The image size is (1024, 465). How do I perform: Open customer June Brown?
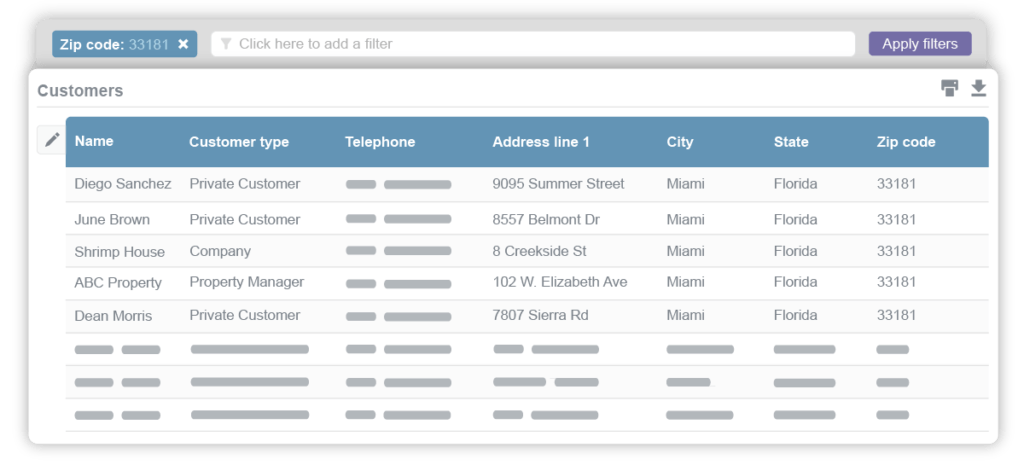tap(112, 219)
